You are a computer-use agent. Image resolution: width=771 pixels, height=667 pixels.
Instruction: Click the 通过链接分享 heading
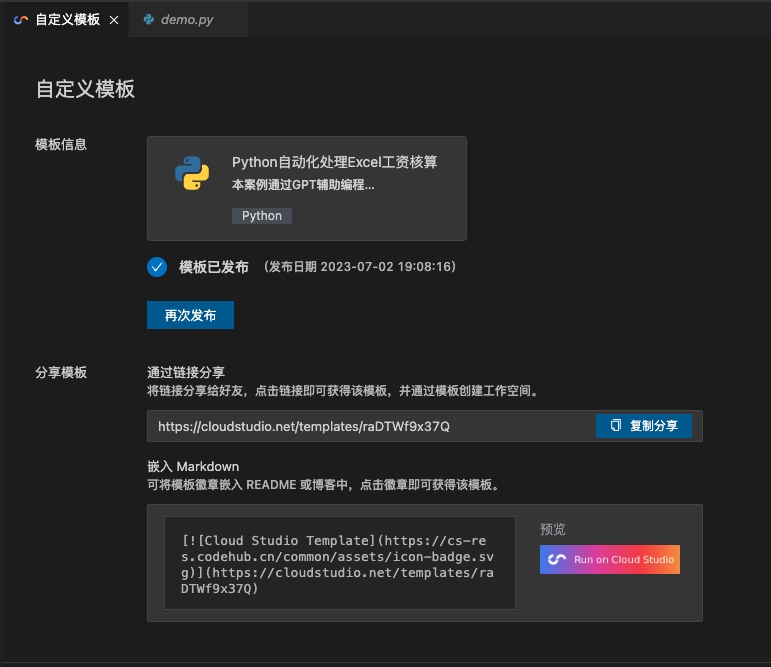(x=186, y=372)
